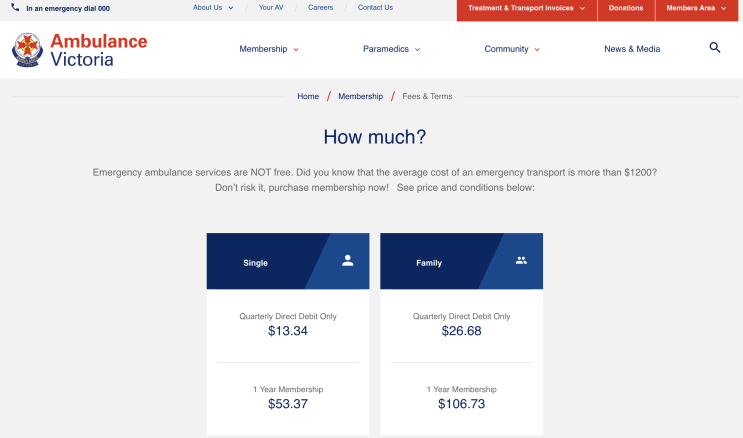Screen dimensions: 743x438
Task: Click the phone emergency icon
Action: pos(15,8)
